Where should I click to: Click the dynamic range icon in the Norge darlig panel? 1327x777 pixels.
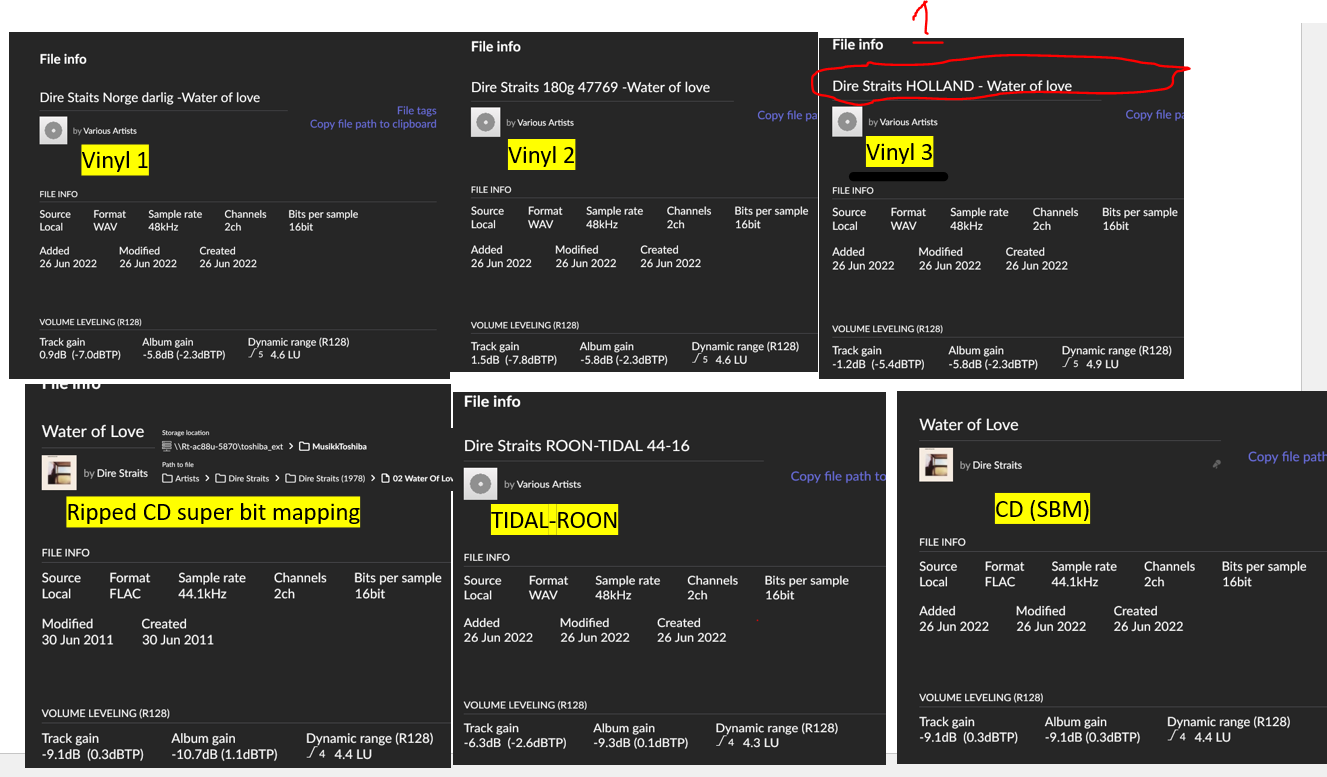[x=257, y=354]
